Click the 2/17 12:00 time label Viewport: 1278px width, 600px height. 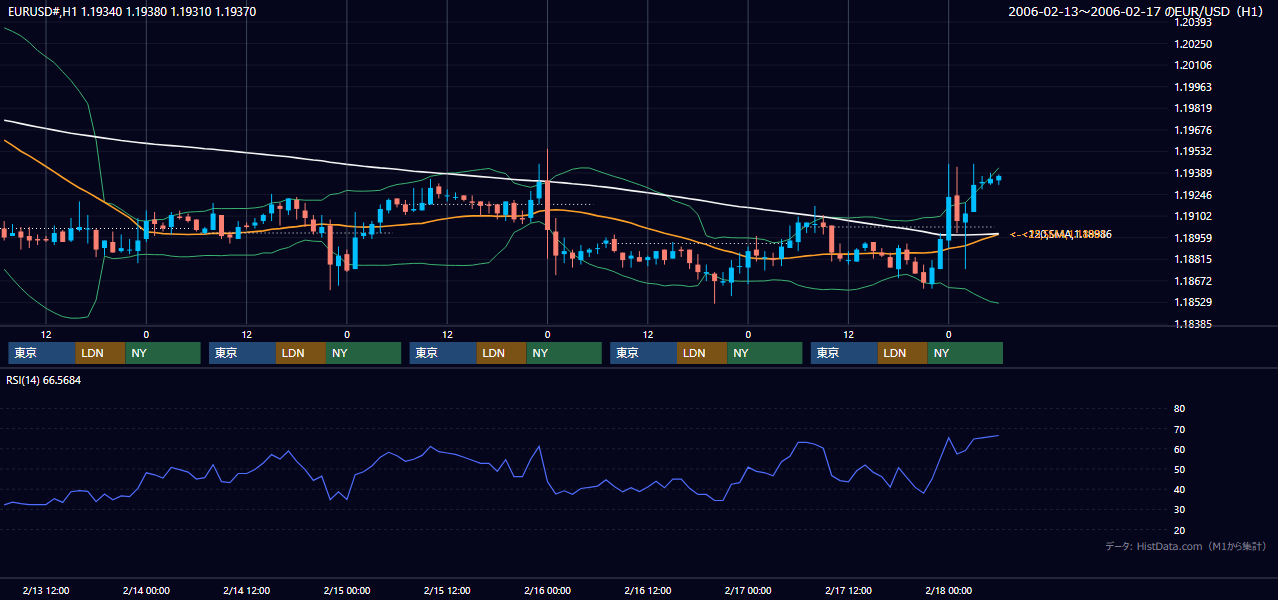coord(848,590)
